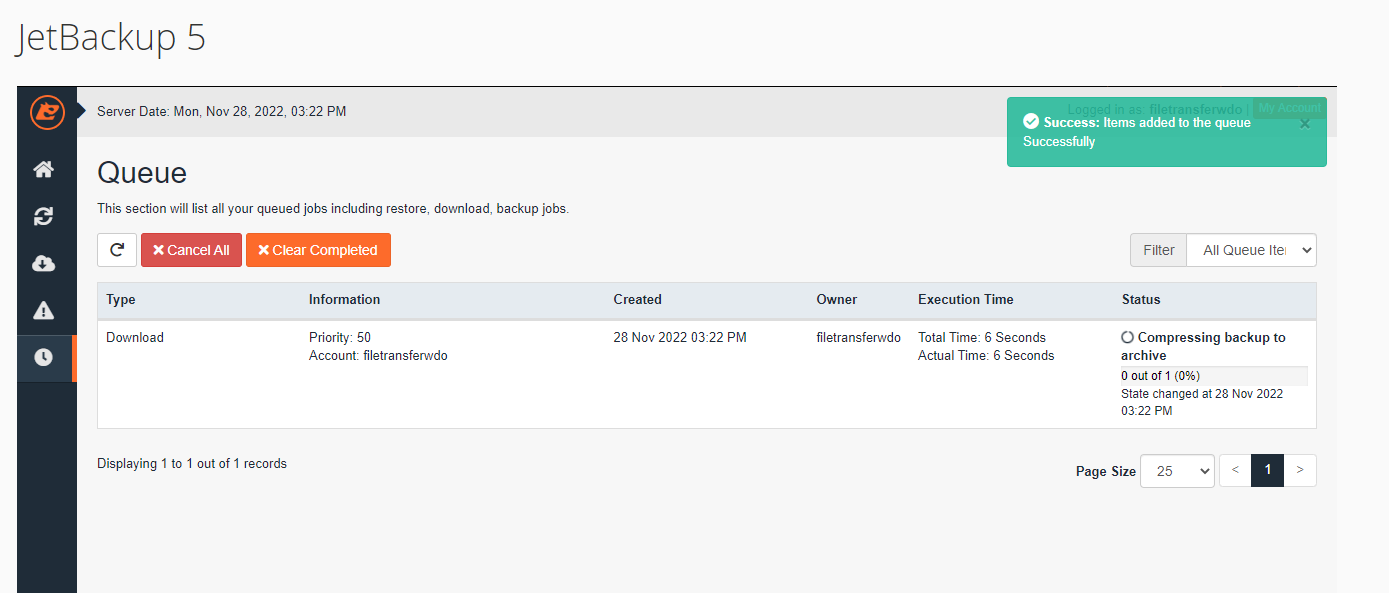Screen dimensions: 1389x593
Task: Click the Type column header
Action: (121, 299)
